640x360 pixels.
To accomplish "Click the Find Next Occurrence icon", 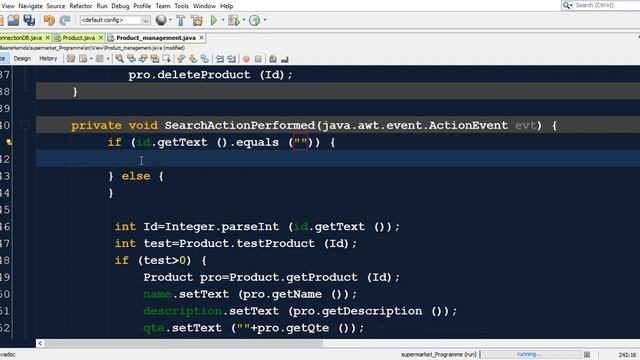I will click(x=143, y=59).
